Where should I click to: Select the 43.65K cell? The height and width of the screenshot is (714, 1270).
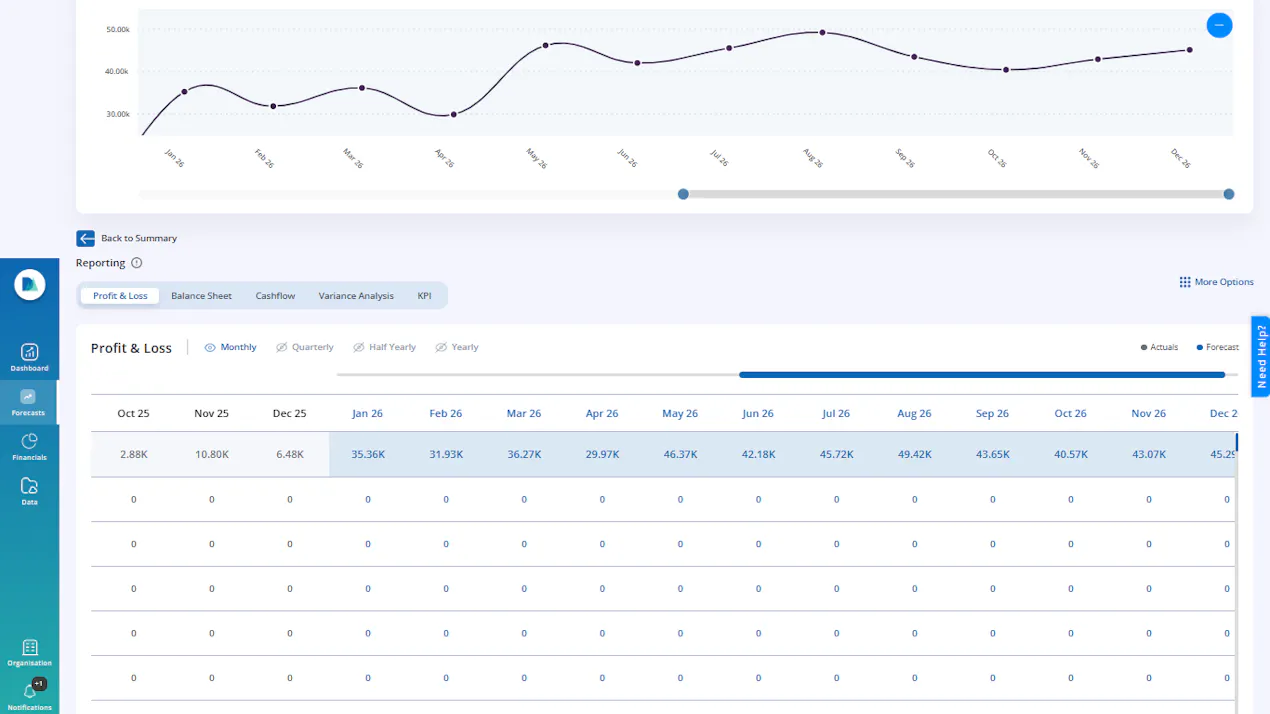pyautogui.click(x=992, y=454)
